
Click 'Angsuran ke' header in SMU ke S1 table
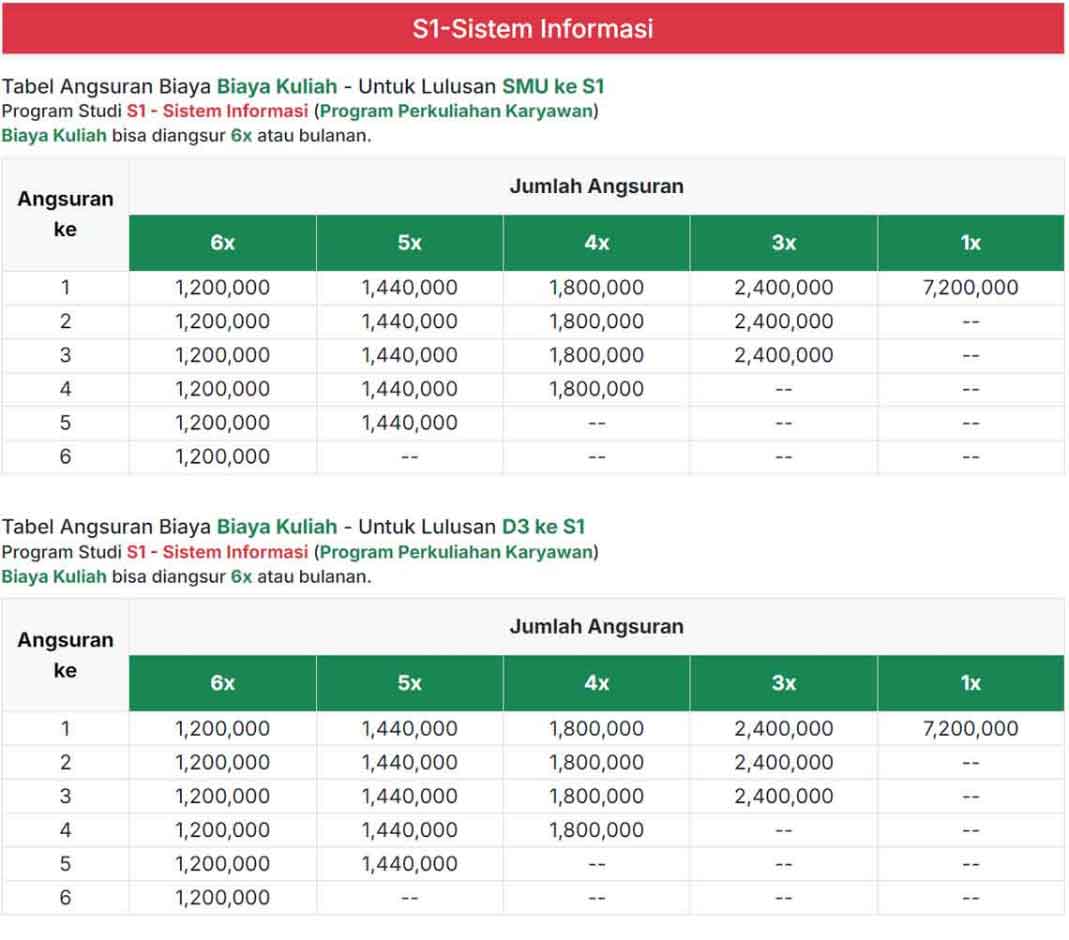pyautogui.click(x=65, y=214)
